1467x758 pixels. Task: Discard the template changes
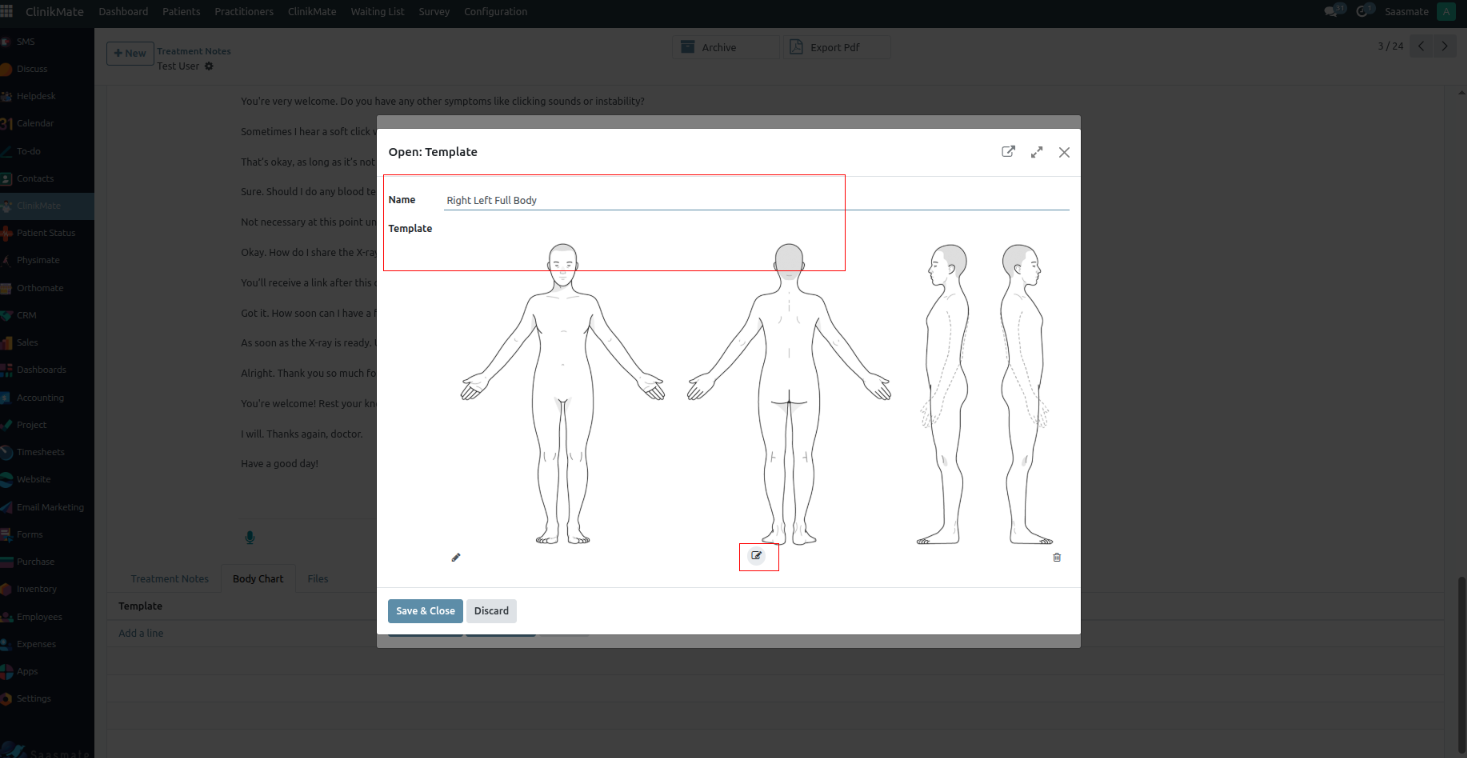491,611
